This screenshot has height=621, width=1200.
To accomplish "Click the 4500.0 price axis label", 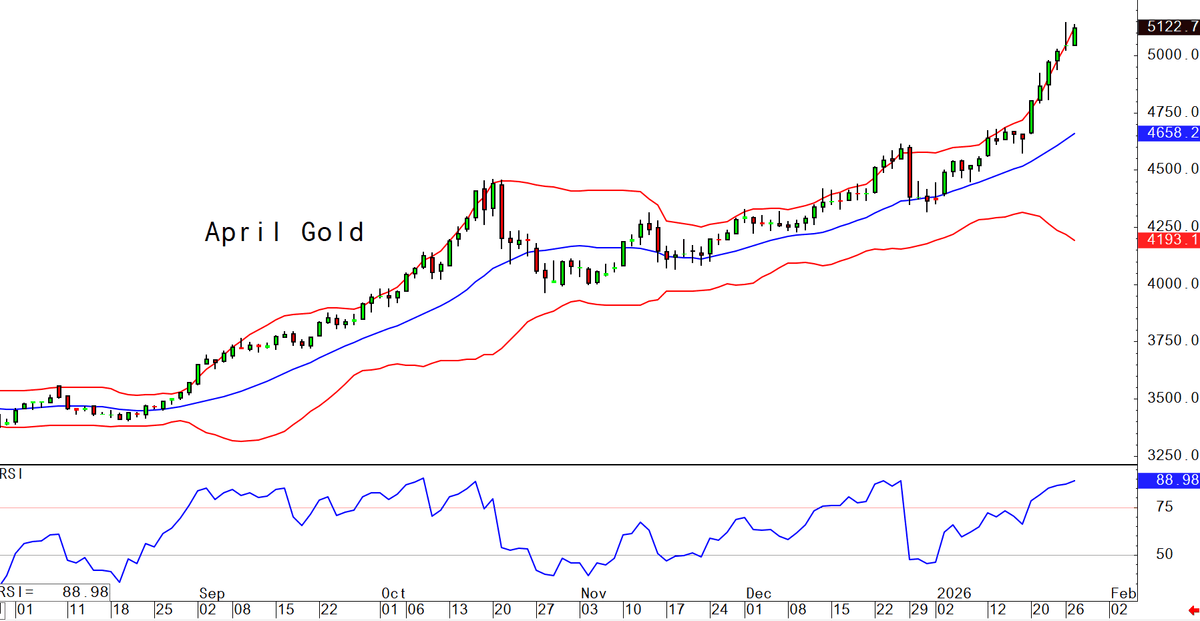I will [1172, 169].
